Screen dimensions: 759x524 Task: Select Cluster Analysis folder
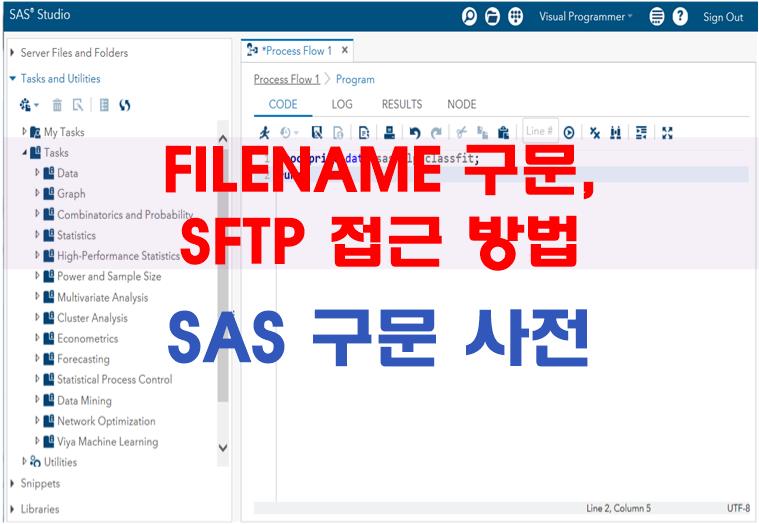tap(92, 318)
